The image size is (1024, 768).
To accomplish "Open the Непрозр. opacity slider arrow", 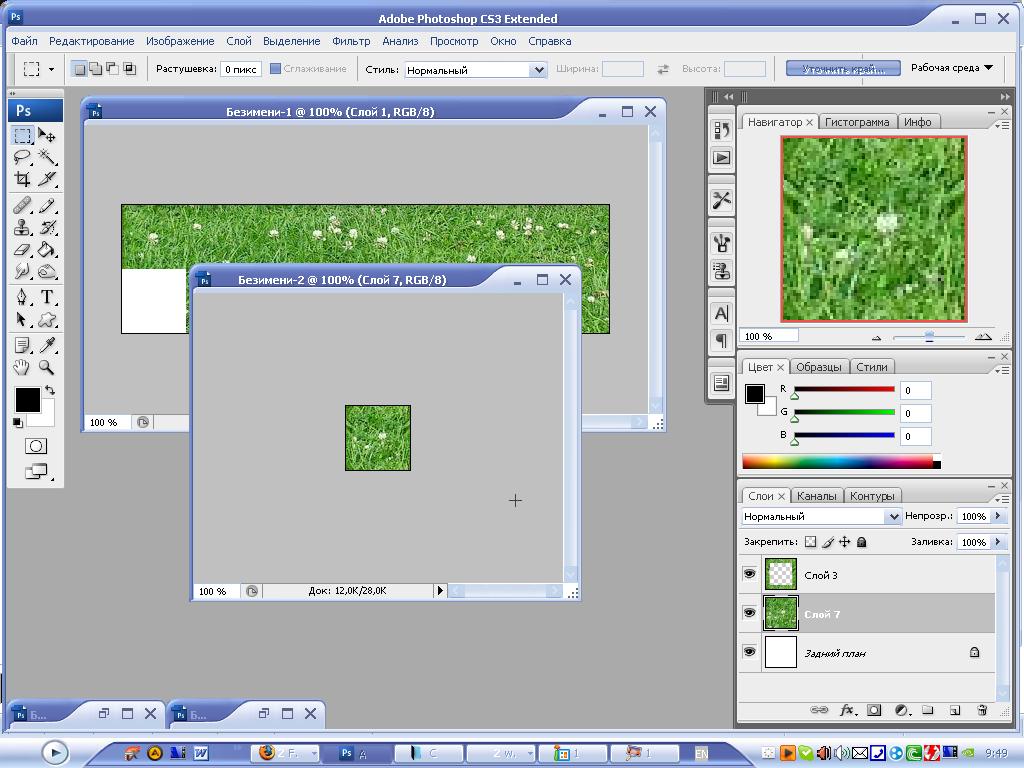I will tap(997, 516).
